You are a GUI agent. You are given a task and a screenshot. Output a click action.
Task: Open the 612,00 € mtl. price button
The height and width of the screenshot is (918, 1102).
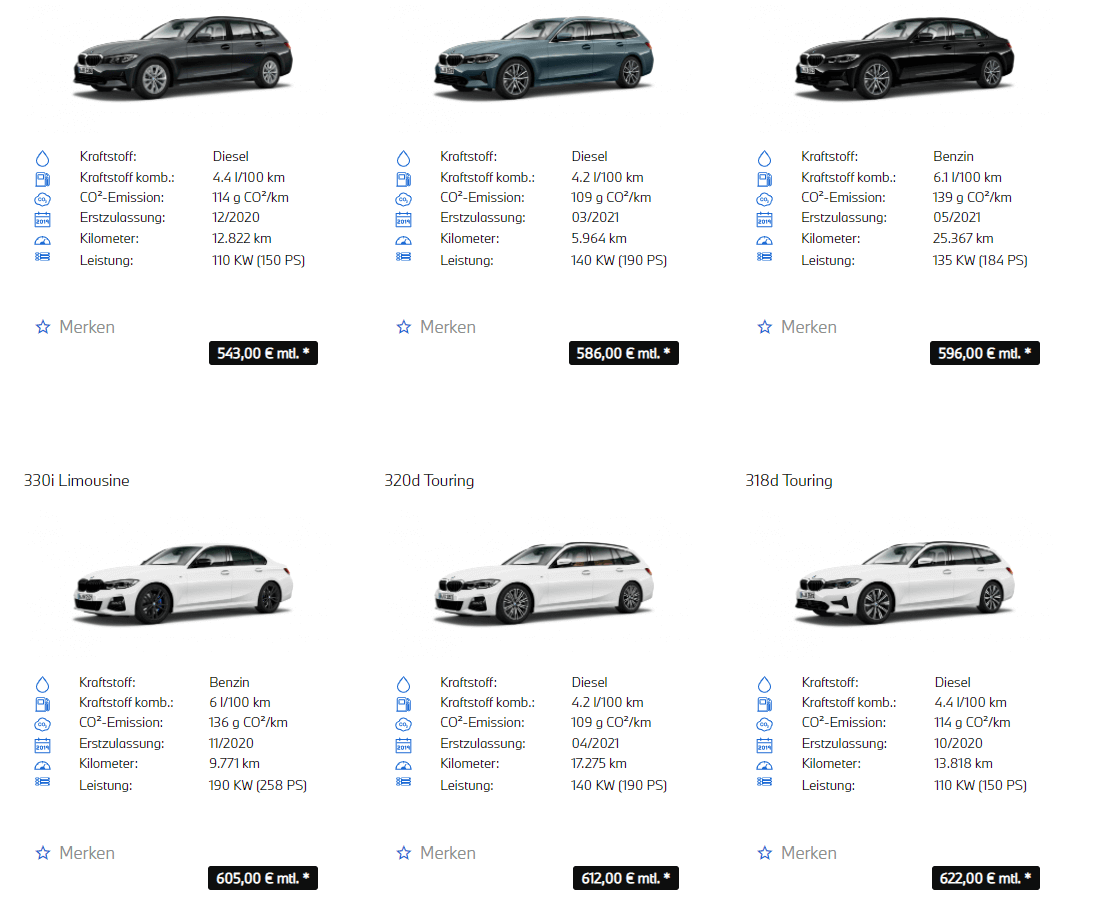[x=625, y=878]
